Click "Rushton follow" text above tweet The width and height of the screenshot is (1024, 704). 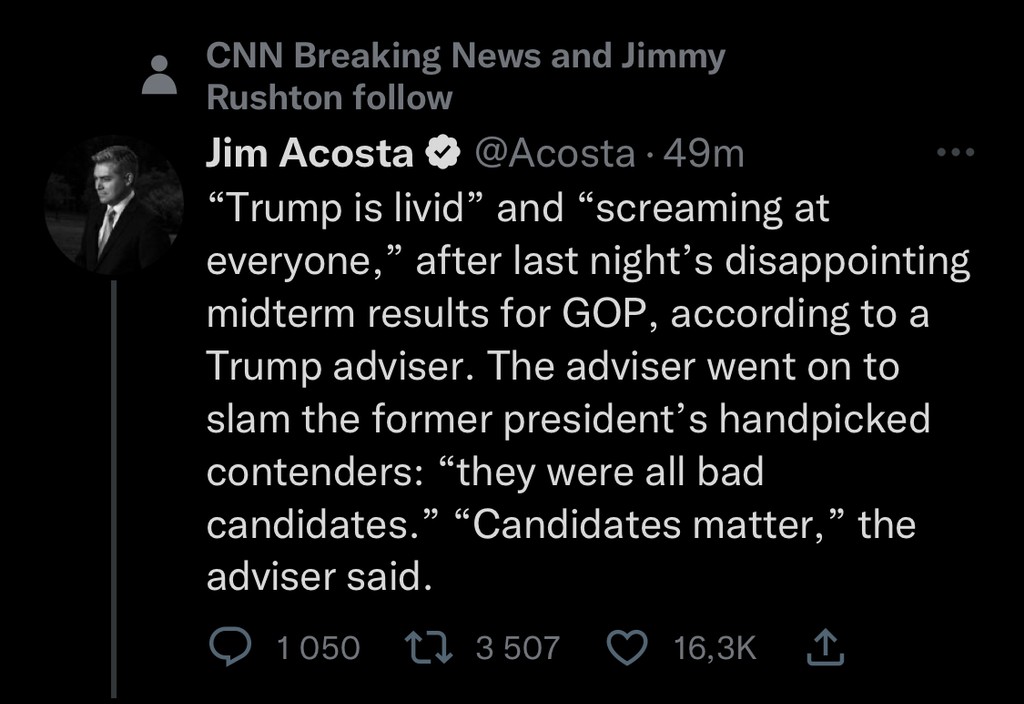329,97
